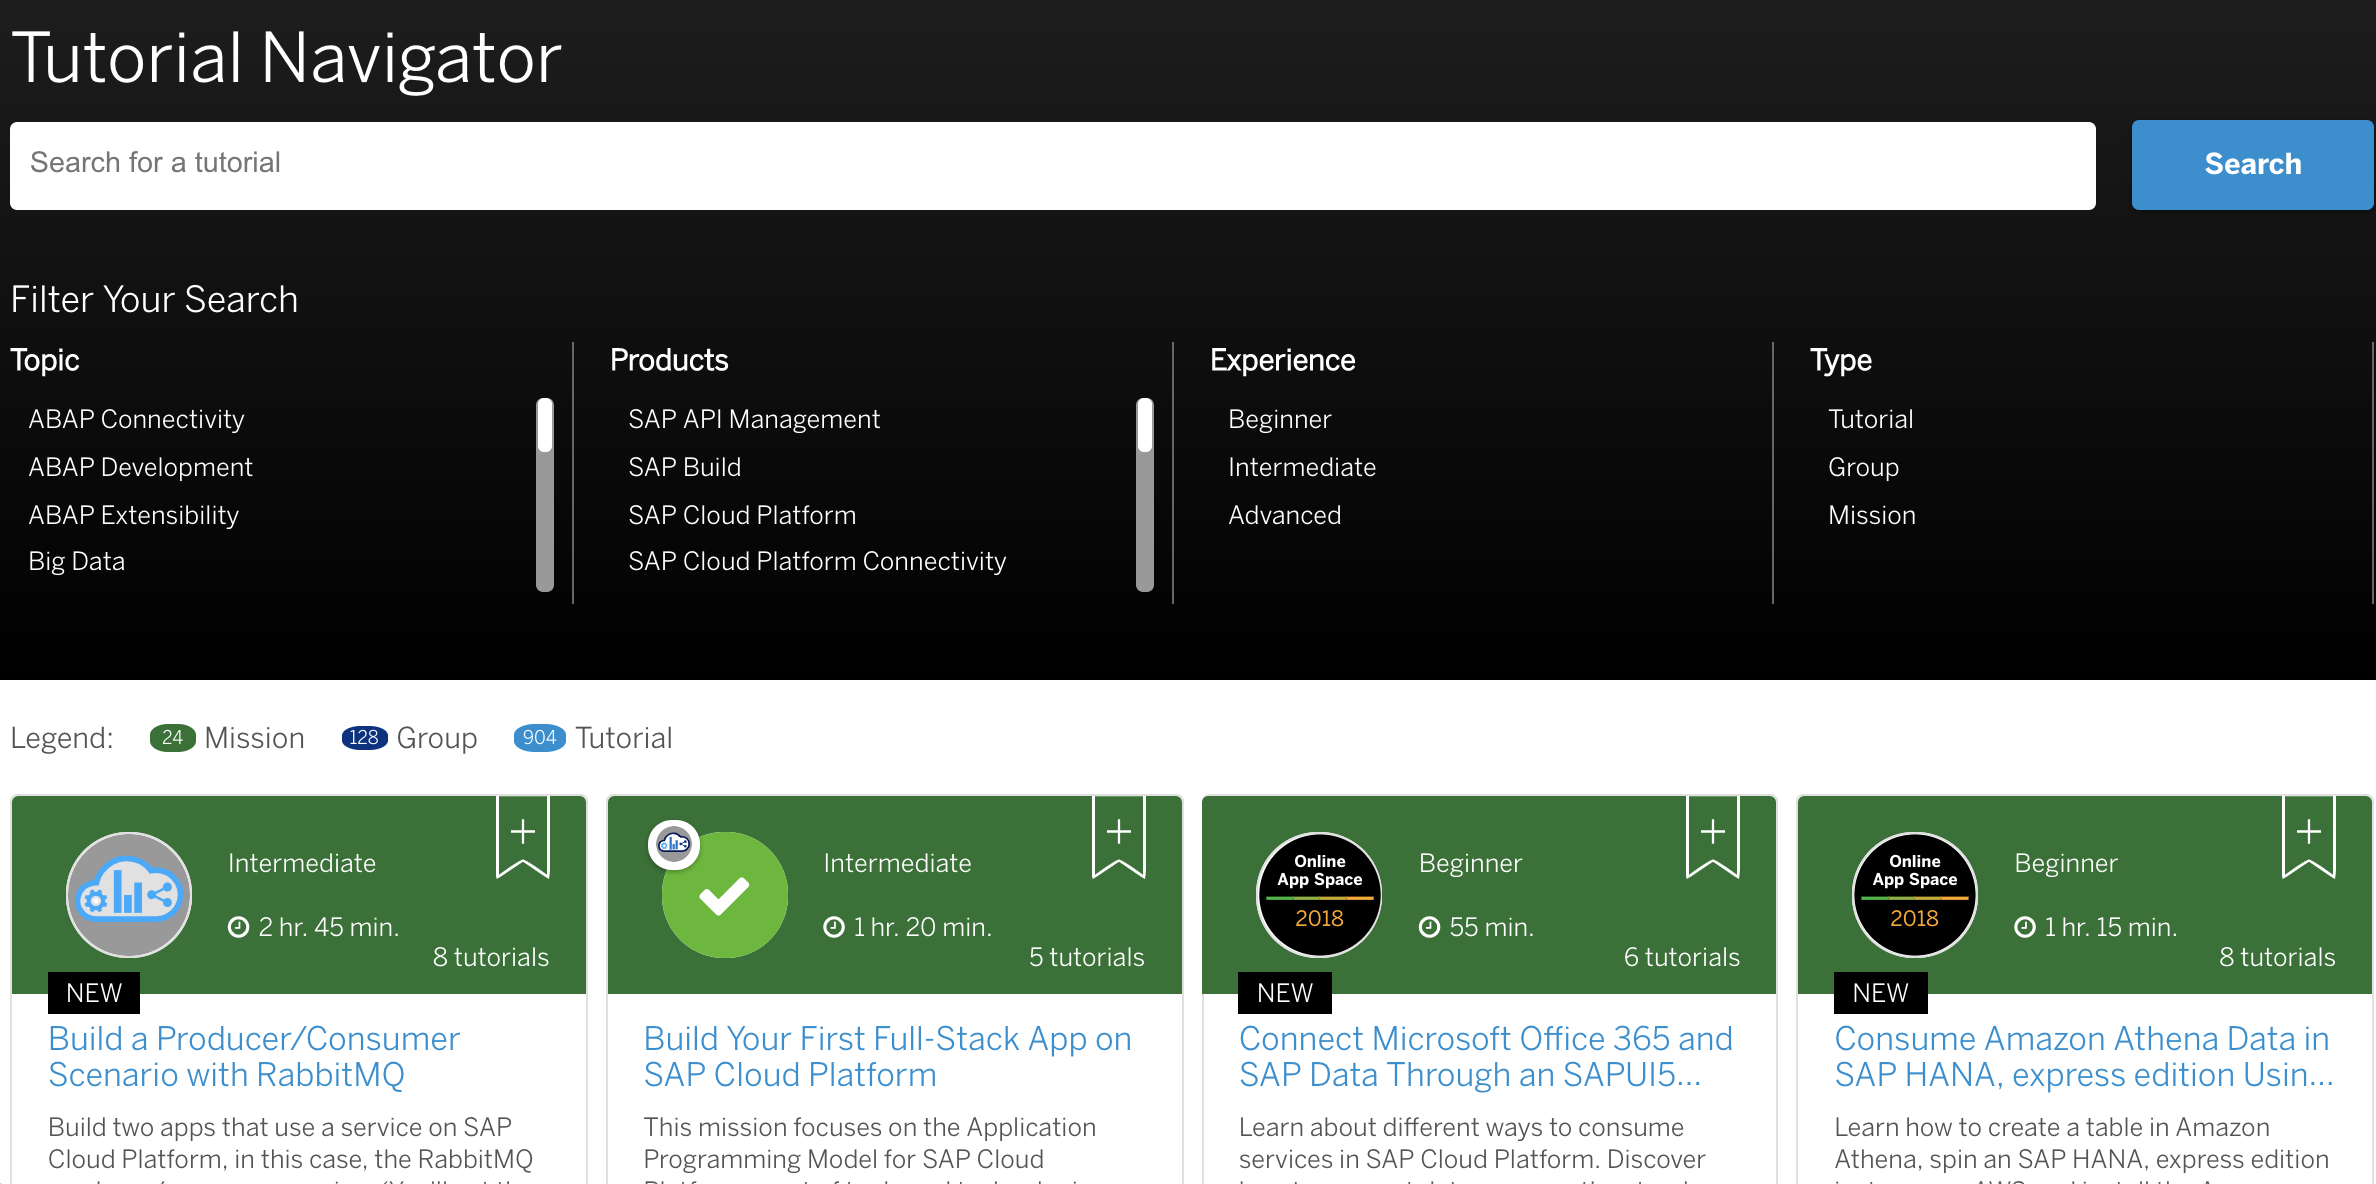Viewport: 2376px width, 1184px height.
Task: Open Consume Amazon Athena Data in SAP HANA
Action: click(2084, 1056)
